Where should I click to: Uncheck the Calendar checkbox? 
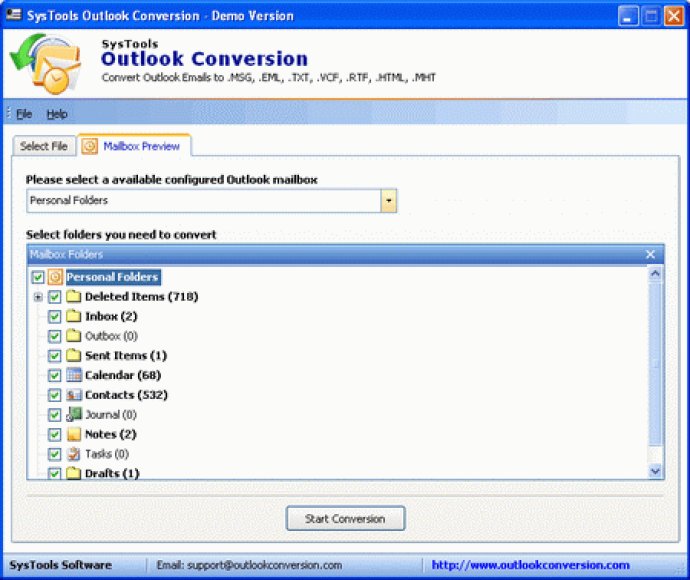pyautogui.click(x=54, y=375)
